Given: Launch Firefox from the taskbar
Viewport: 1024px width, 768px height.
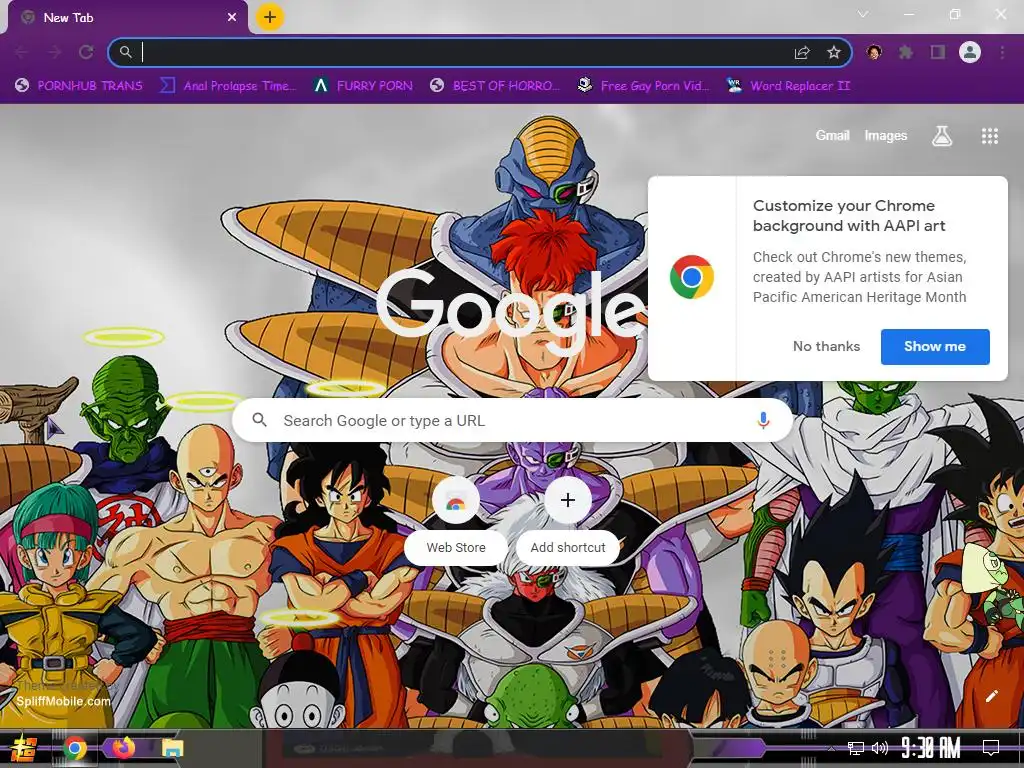Looking at the screenshot, I should pyautogui.click(x=124, y=748).
